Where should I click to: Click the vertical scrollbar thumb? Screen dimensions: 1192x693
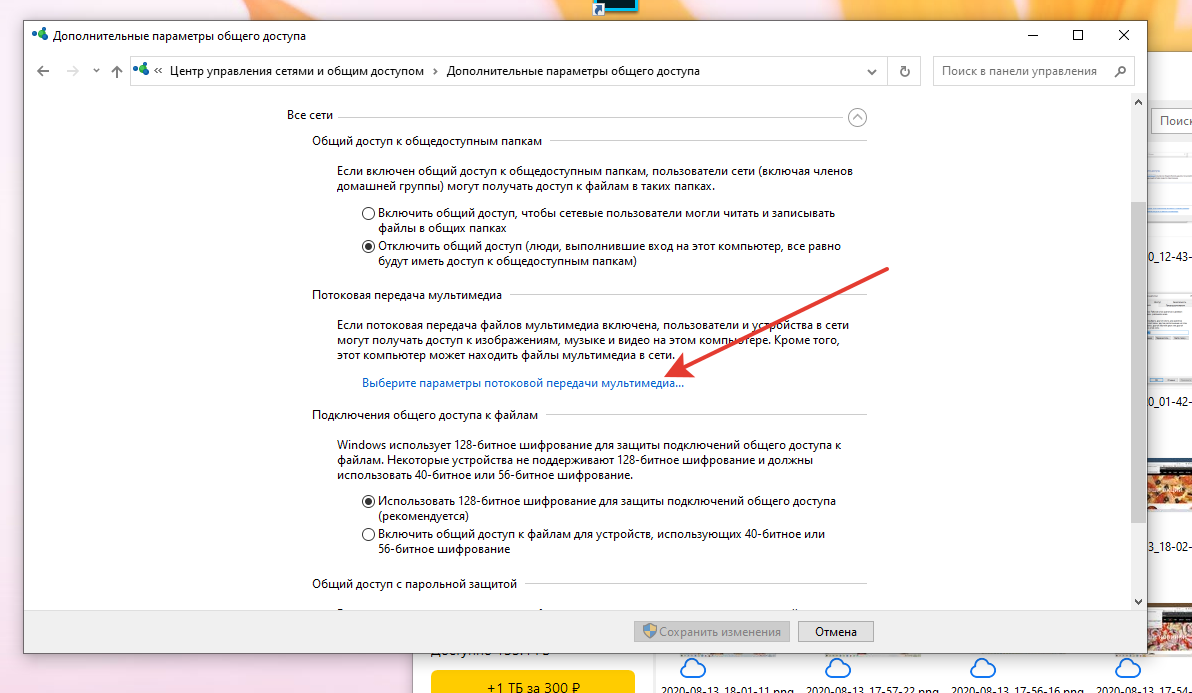(1138, 362)
